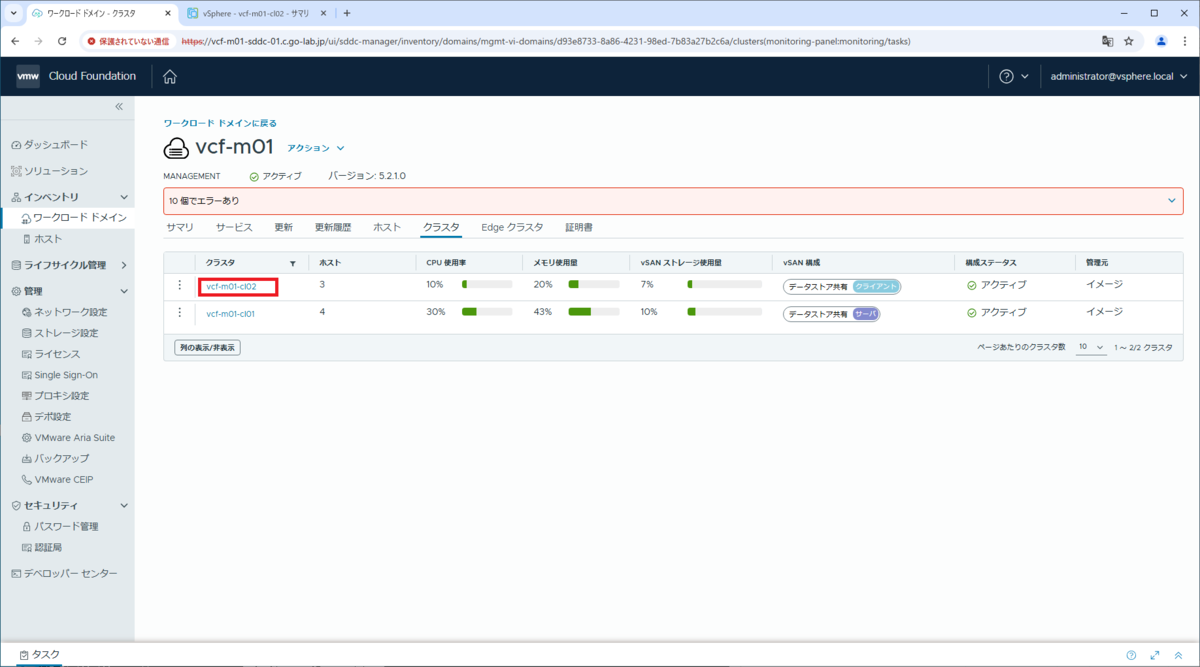Image resolution: width=1200 pixels, height=667 pixels.
Task: Click the browser address bar URL
Action: coord(545,41)
